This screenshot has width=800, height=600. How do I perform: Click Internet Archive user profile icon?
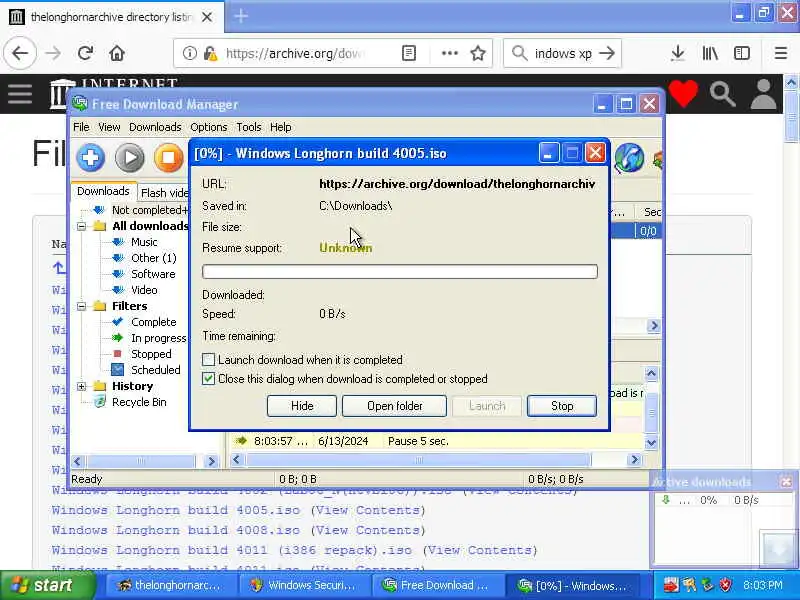(x=763, y=94)
